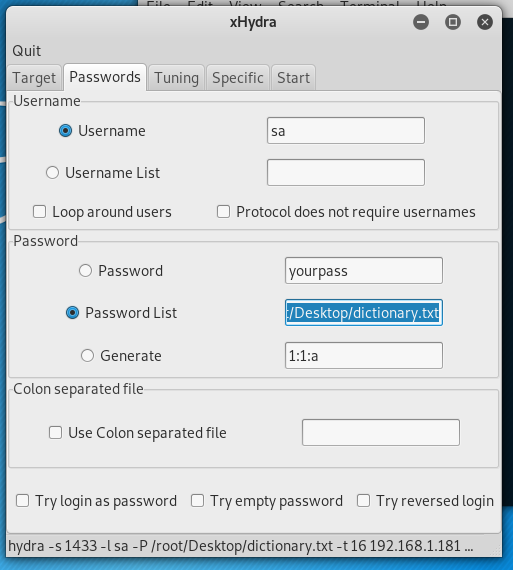Select the single Password radio option
513x570 pixels.
[x=85, y=271]
